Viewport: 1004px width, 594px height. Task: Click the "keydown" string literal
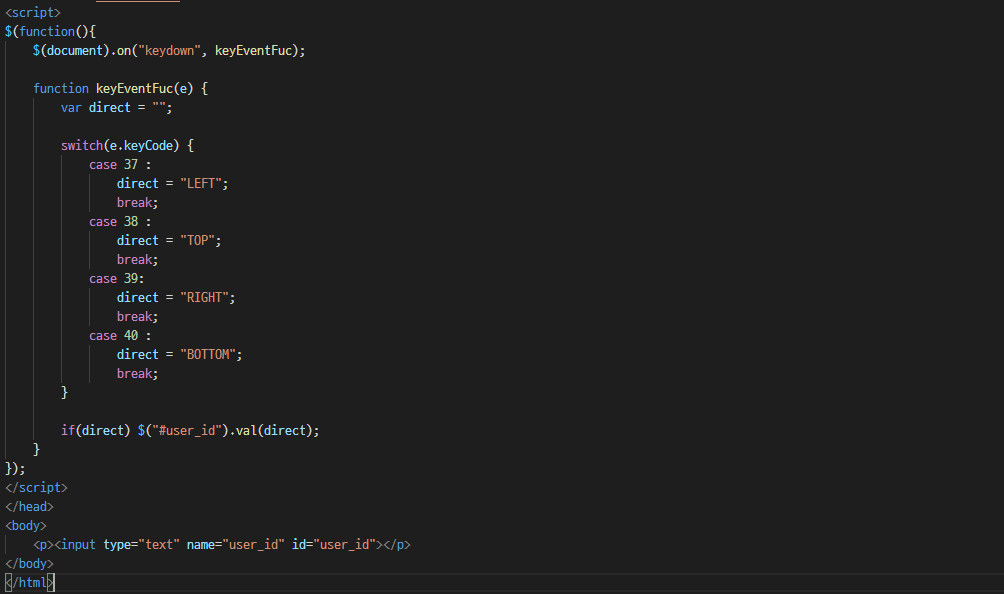[x=170, y=51]
